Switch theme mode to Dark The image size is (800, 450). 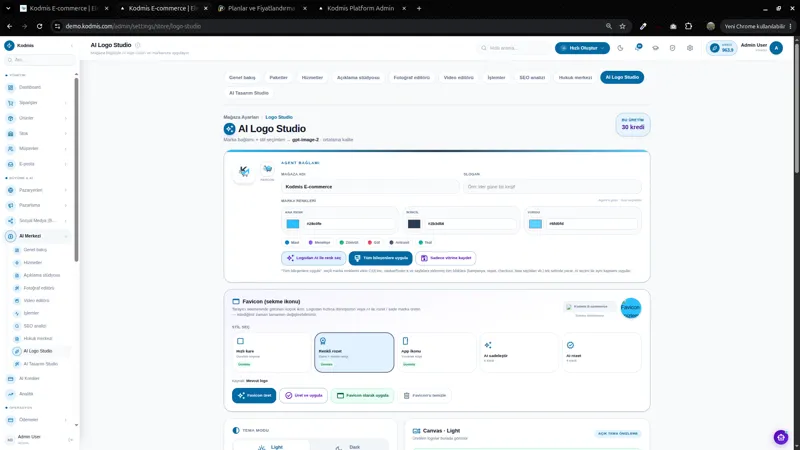(349, 446)
